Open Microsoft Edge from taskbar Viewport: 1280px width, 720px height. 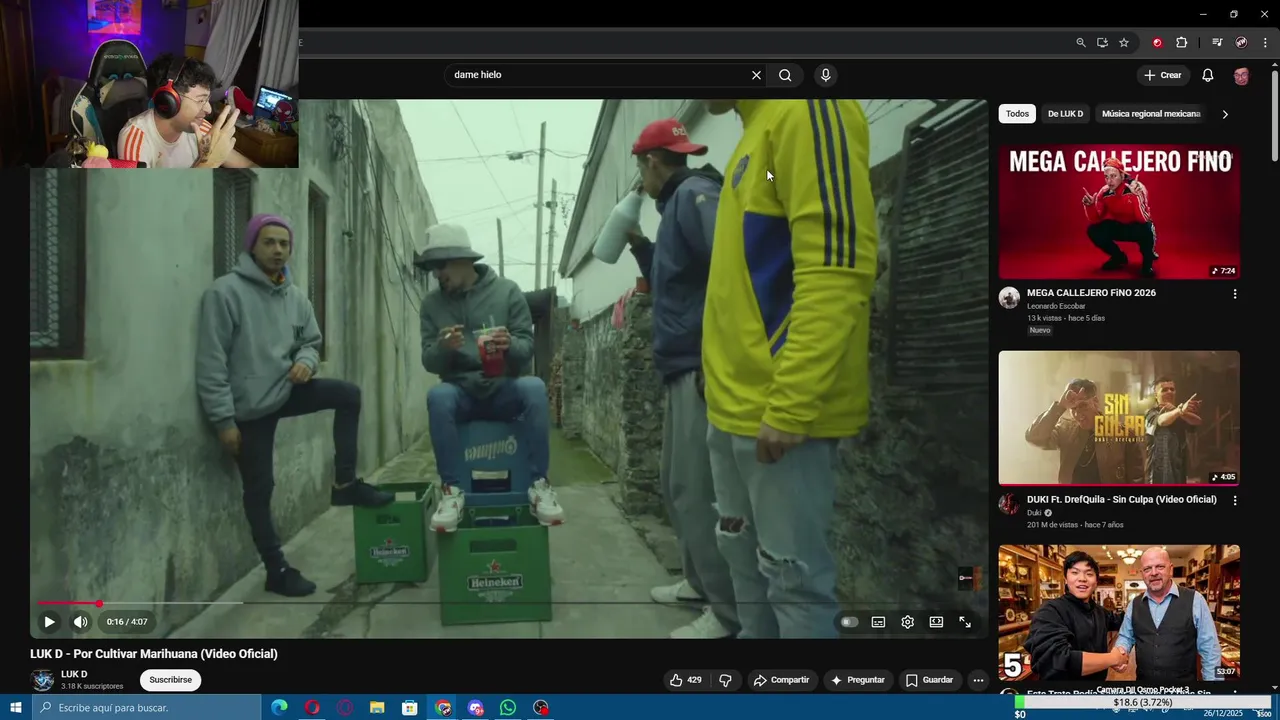click(279, 708)
